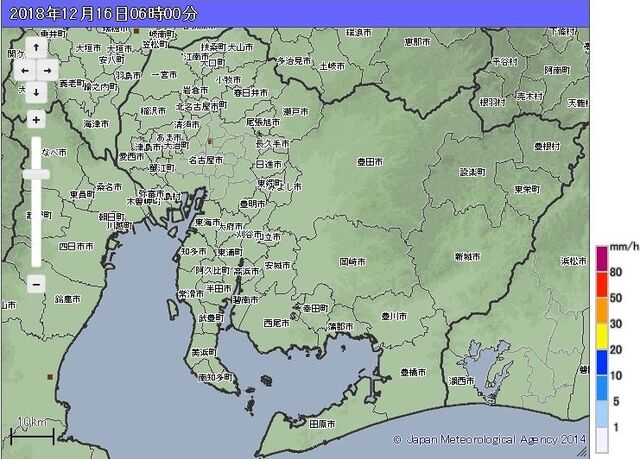The width and height of the screenshot is (640, 459).
Task: Pan the map east with right arrow
Action: pyautogui.click(x=47, y=71)
